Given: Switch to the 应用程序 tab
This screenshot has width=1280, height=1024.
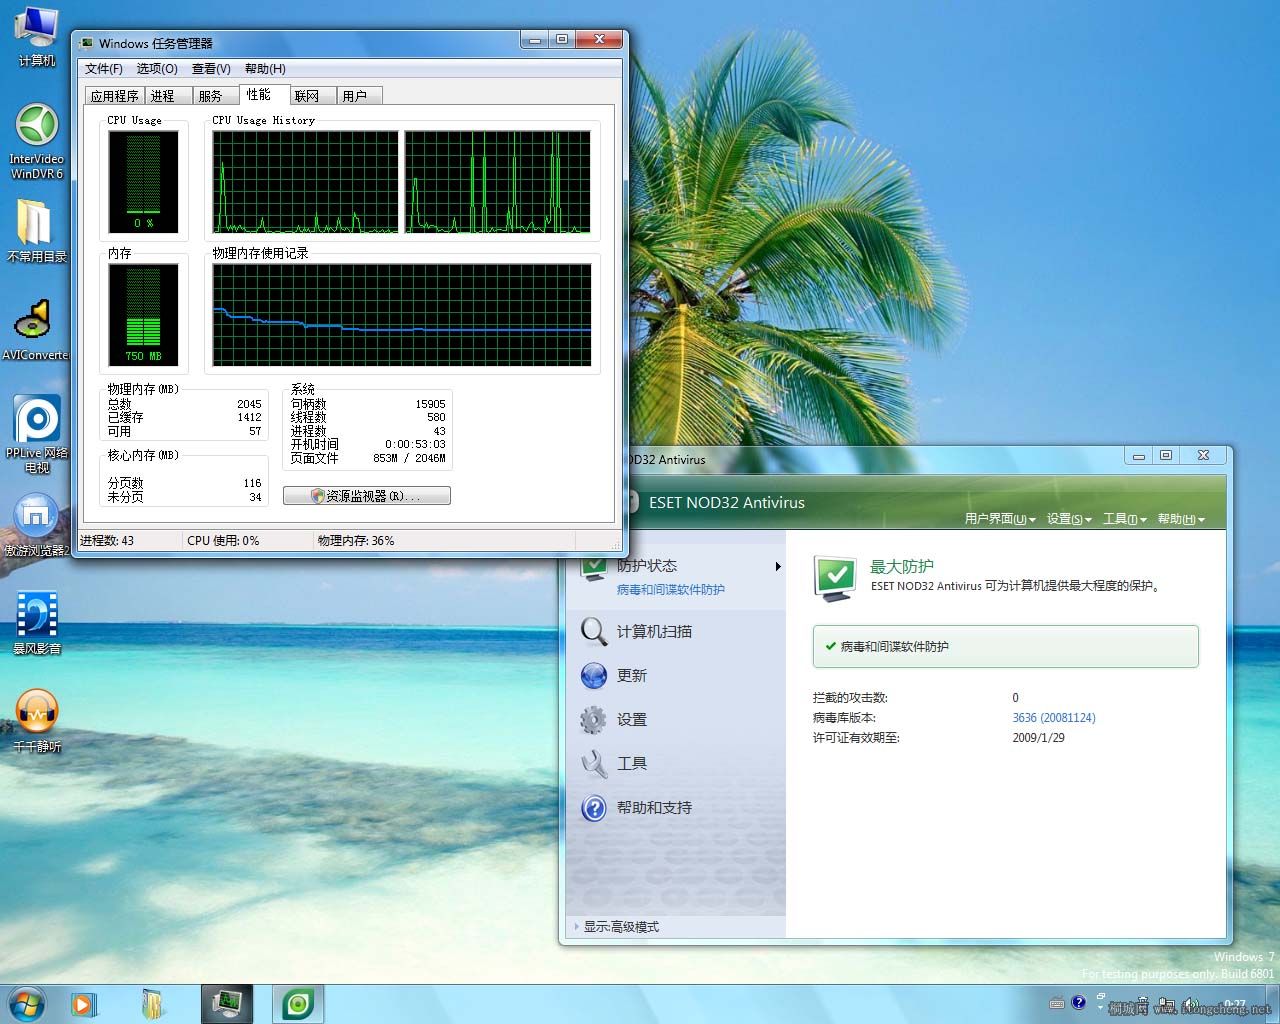Looking at the screenshot, I should click(114, 96).
